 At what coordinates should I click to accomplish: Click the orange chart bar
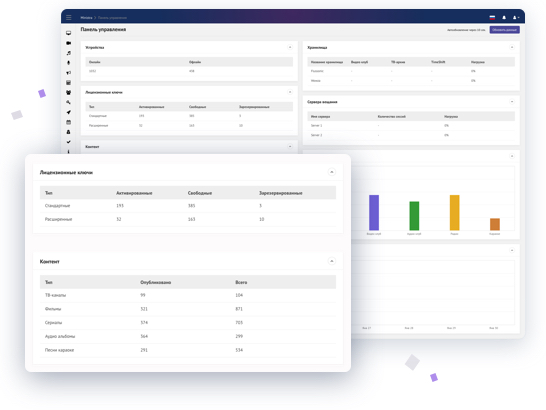tap(495, 224)
